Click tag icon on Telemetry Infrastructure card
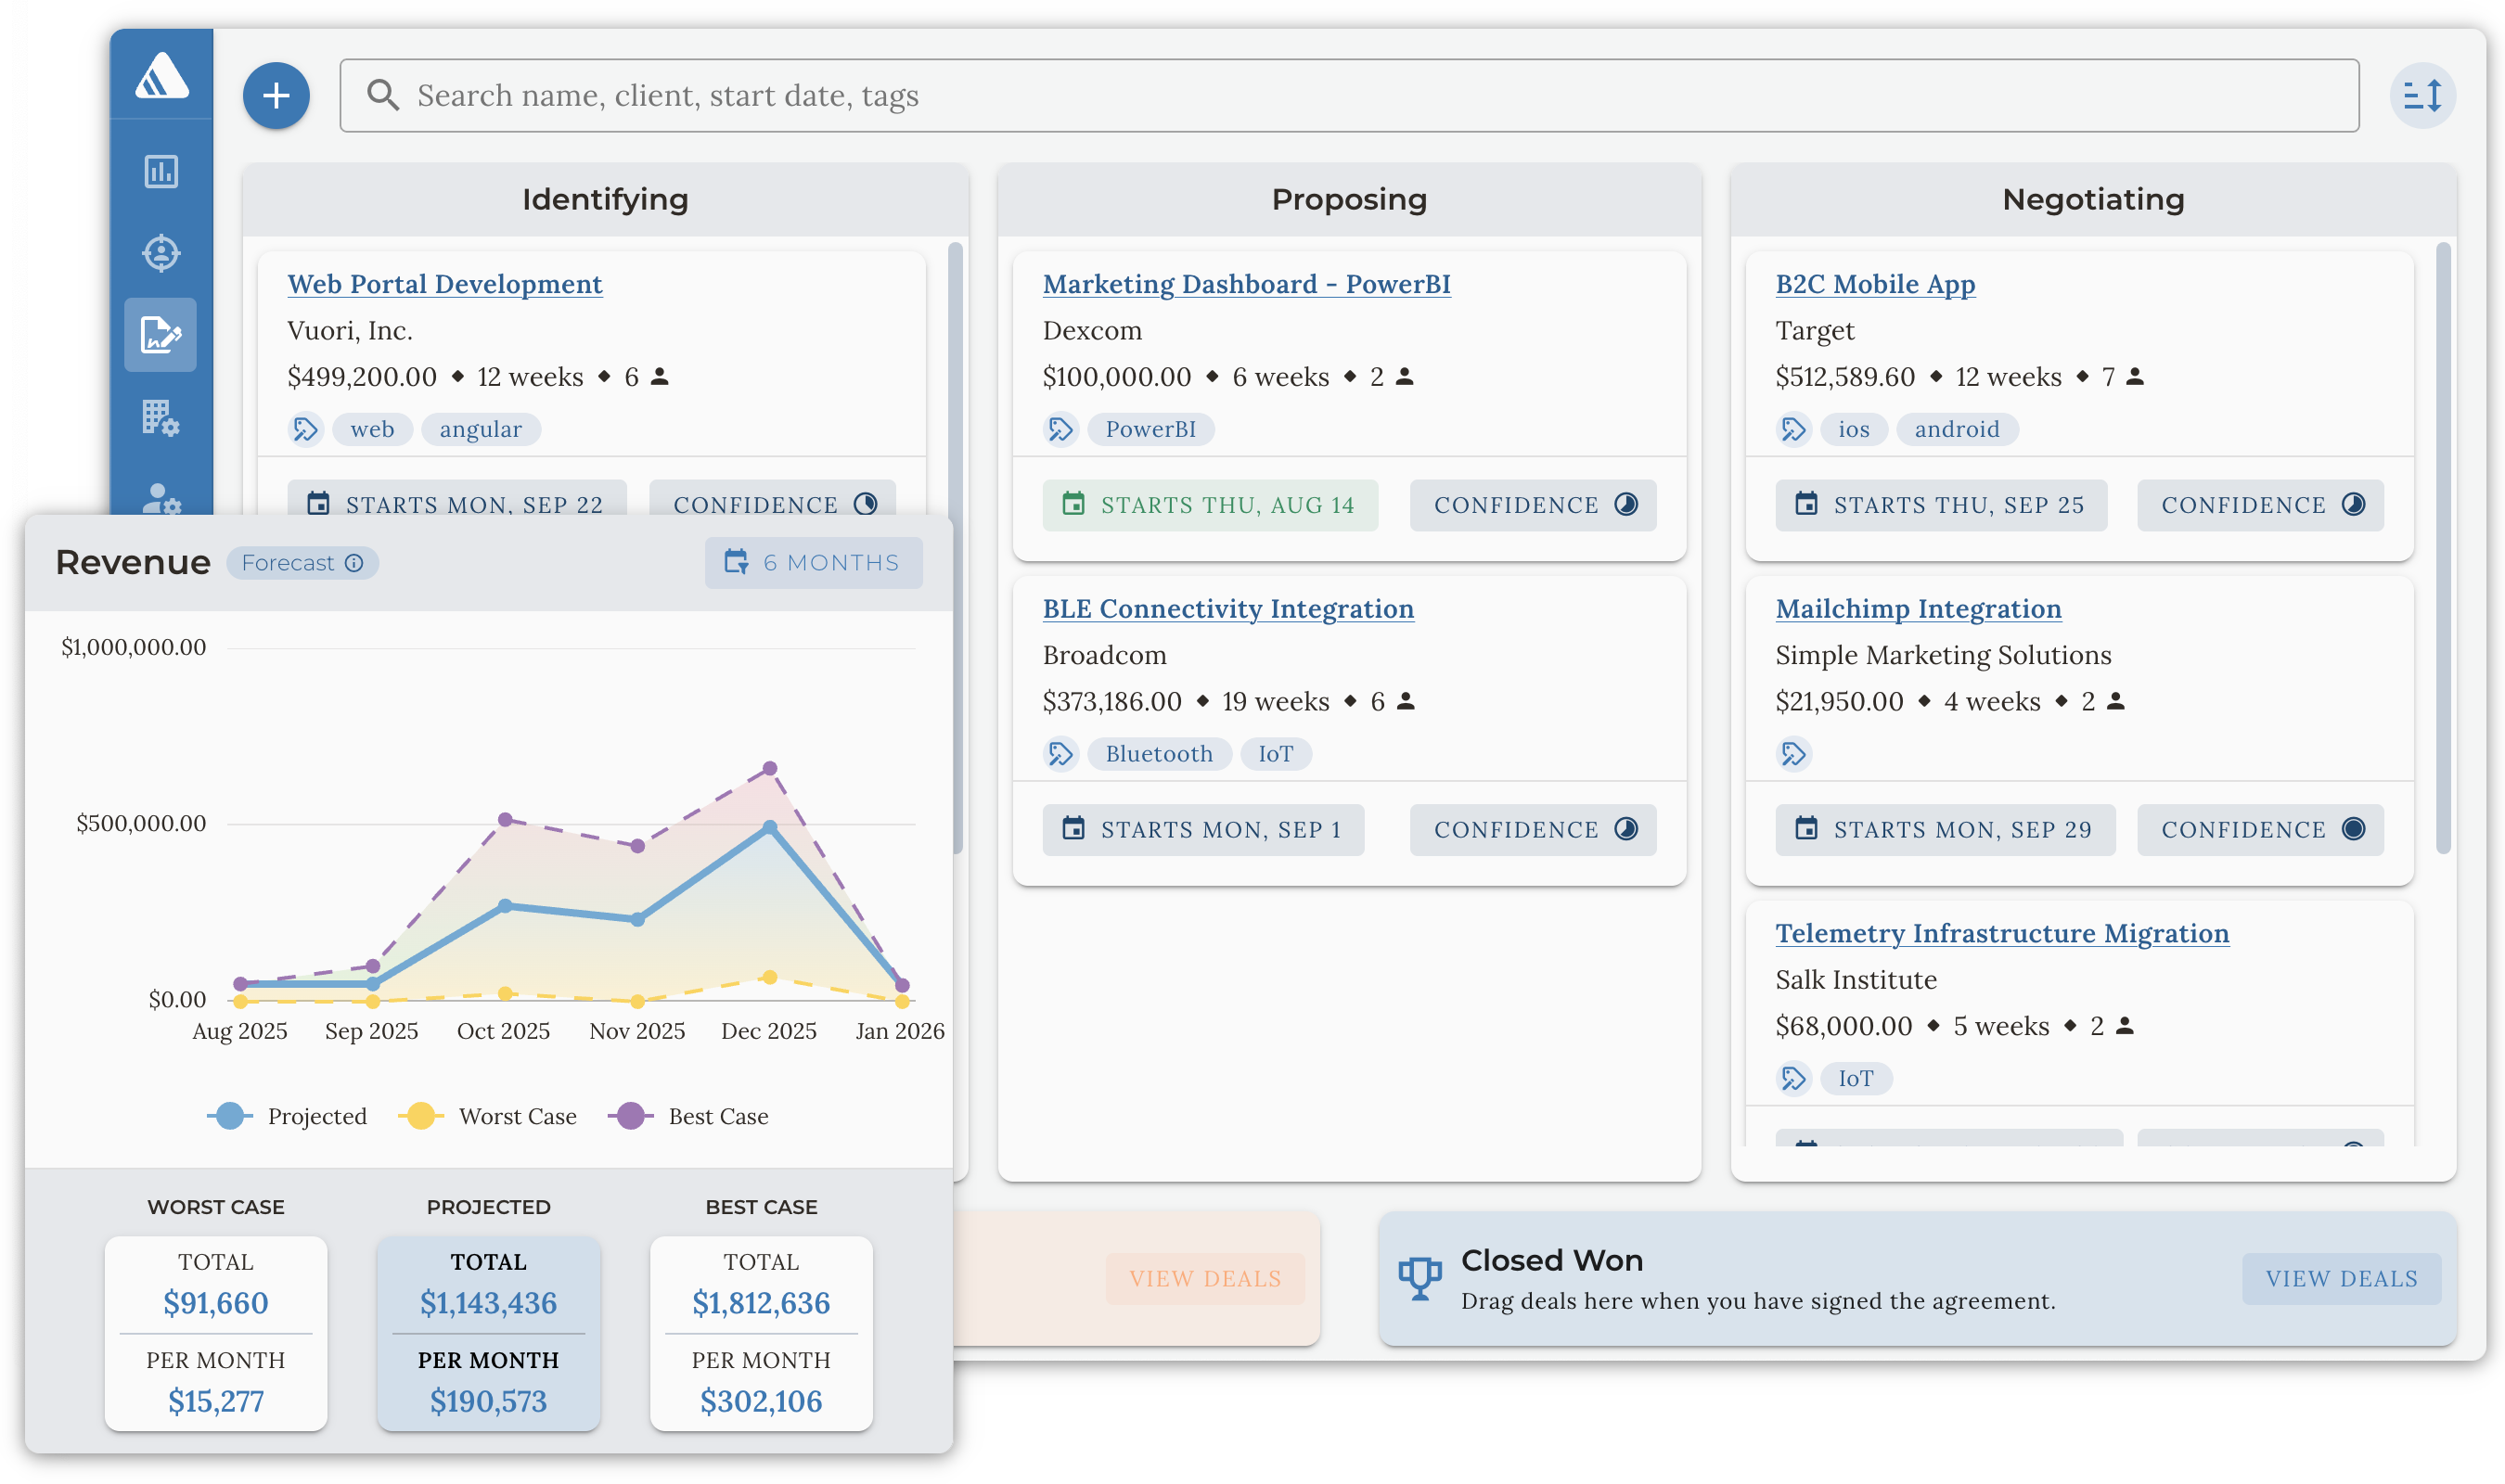Image resolution: width=2505 pixels, height=1484 pixels. click(x=1793, y=1078)
